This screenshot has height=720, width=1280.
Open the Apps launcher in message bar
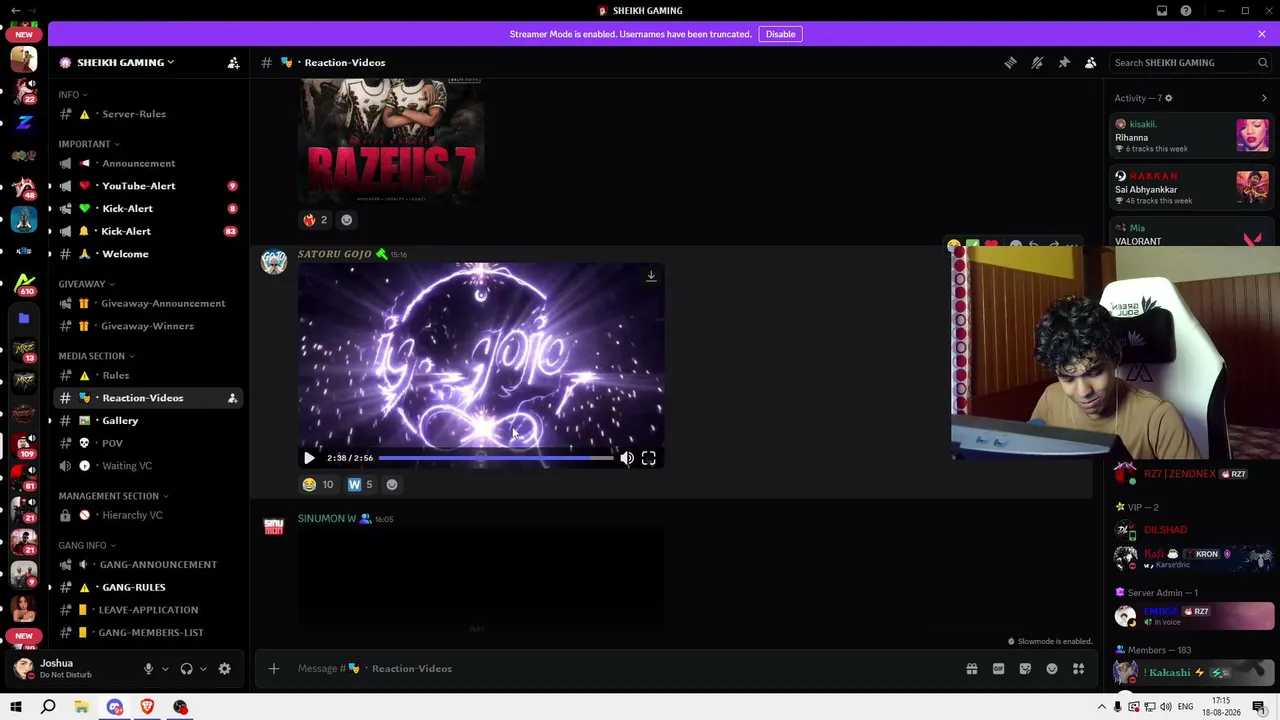click(x=1079, y=669)
